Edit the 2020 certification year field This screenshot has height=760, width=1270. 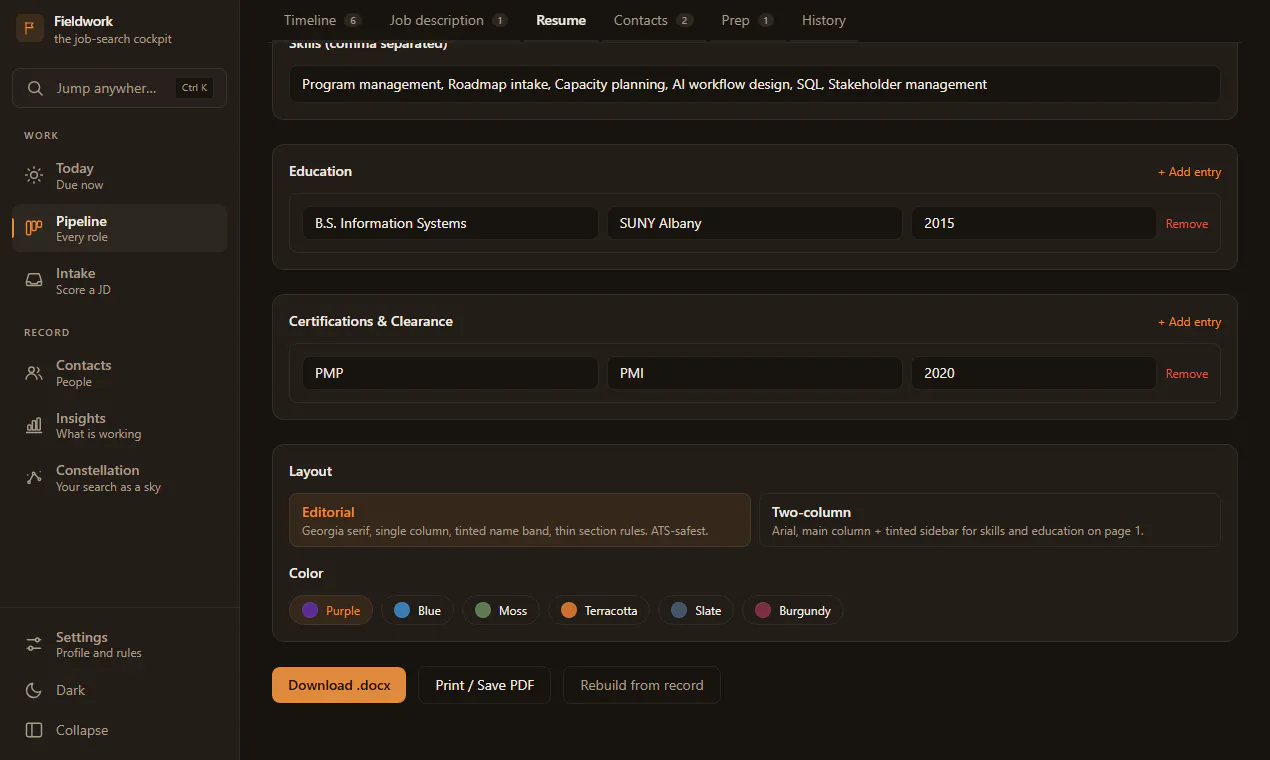point(1034,373)
